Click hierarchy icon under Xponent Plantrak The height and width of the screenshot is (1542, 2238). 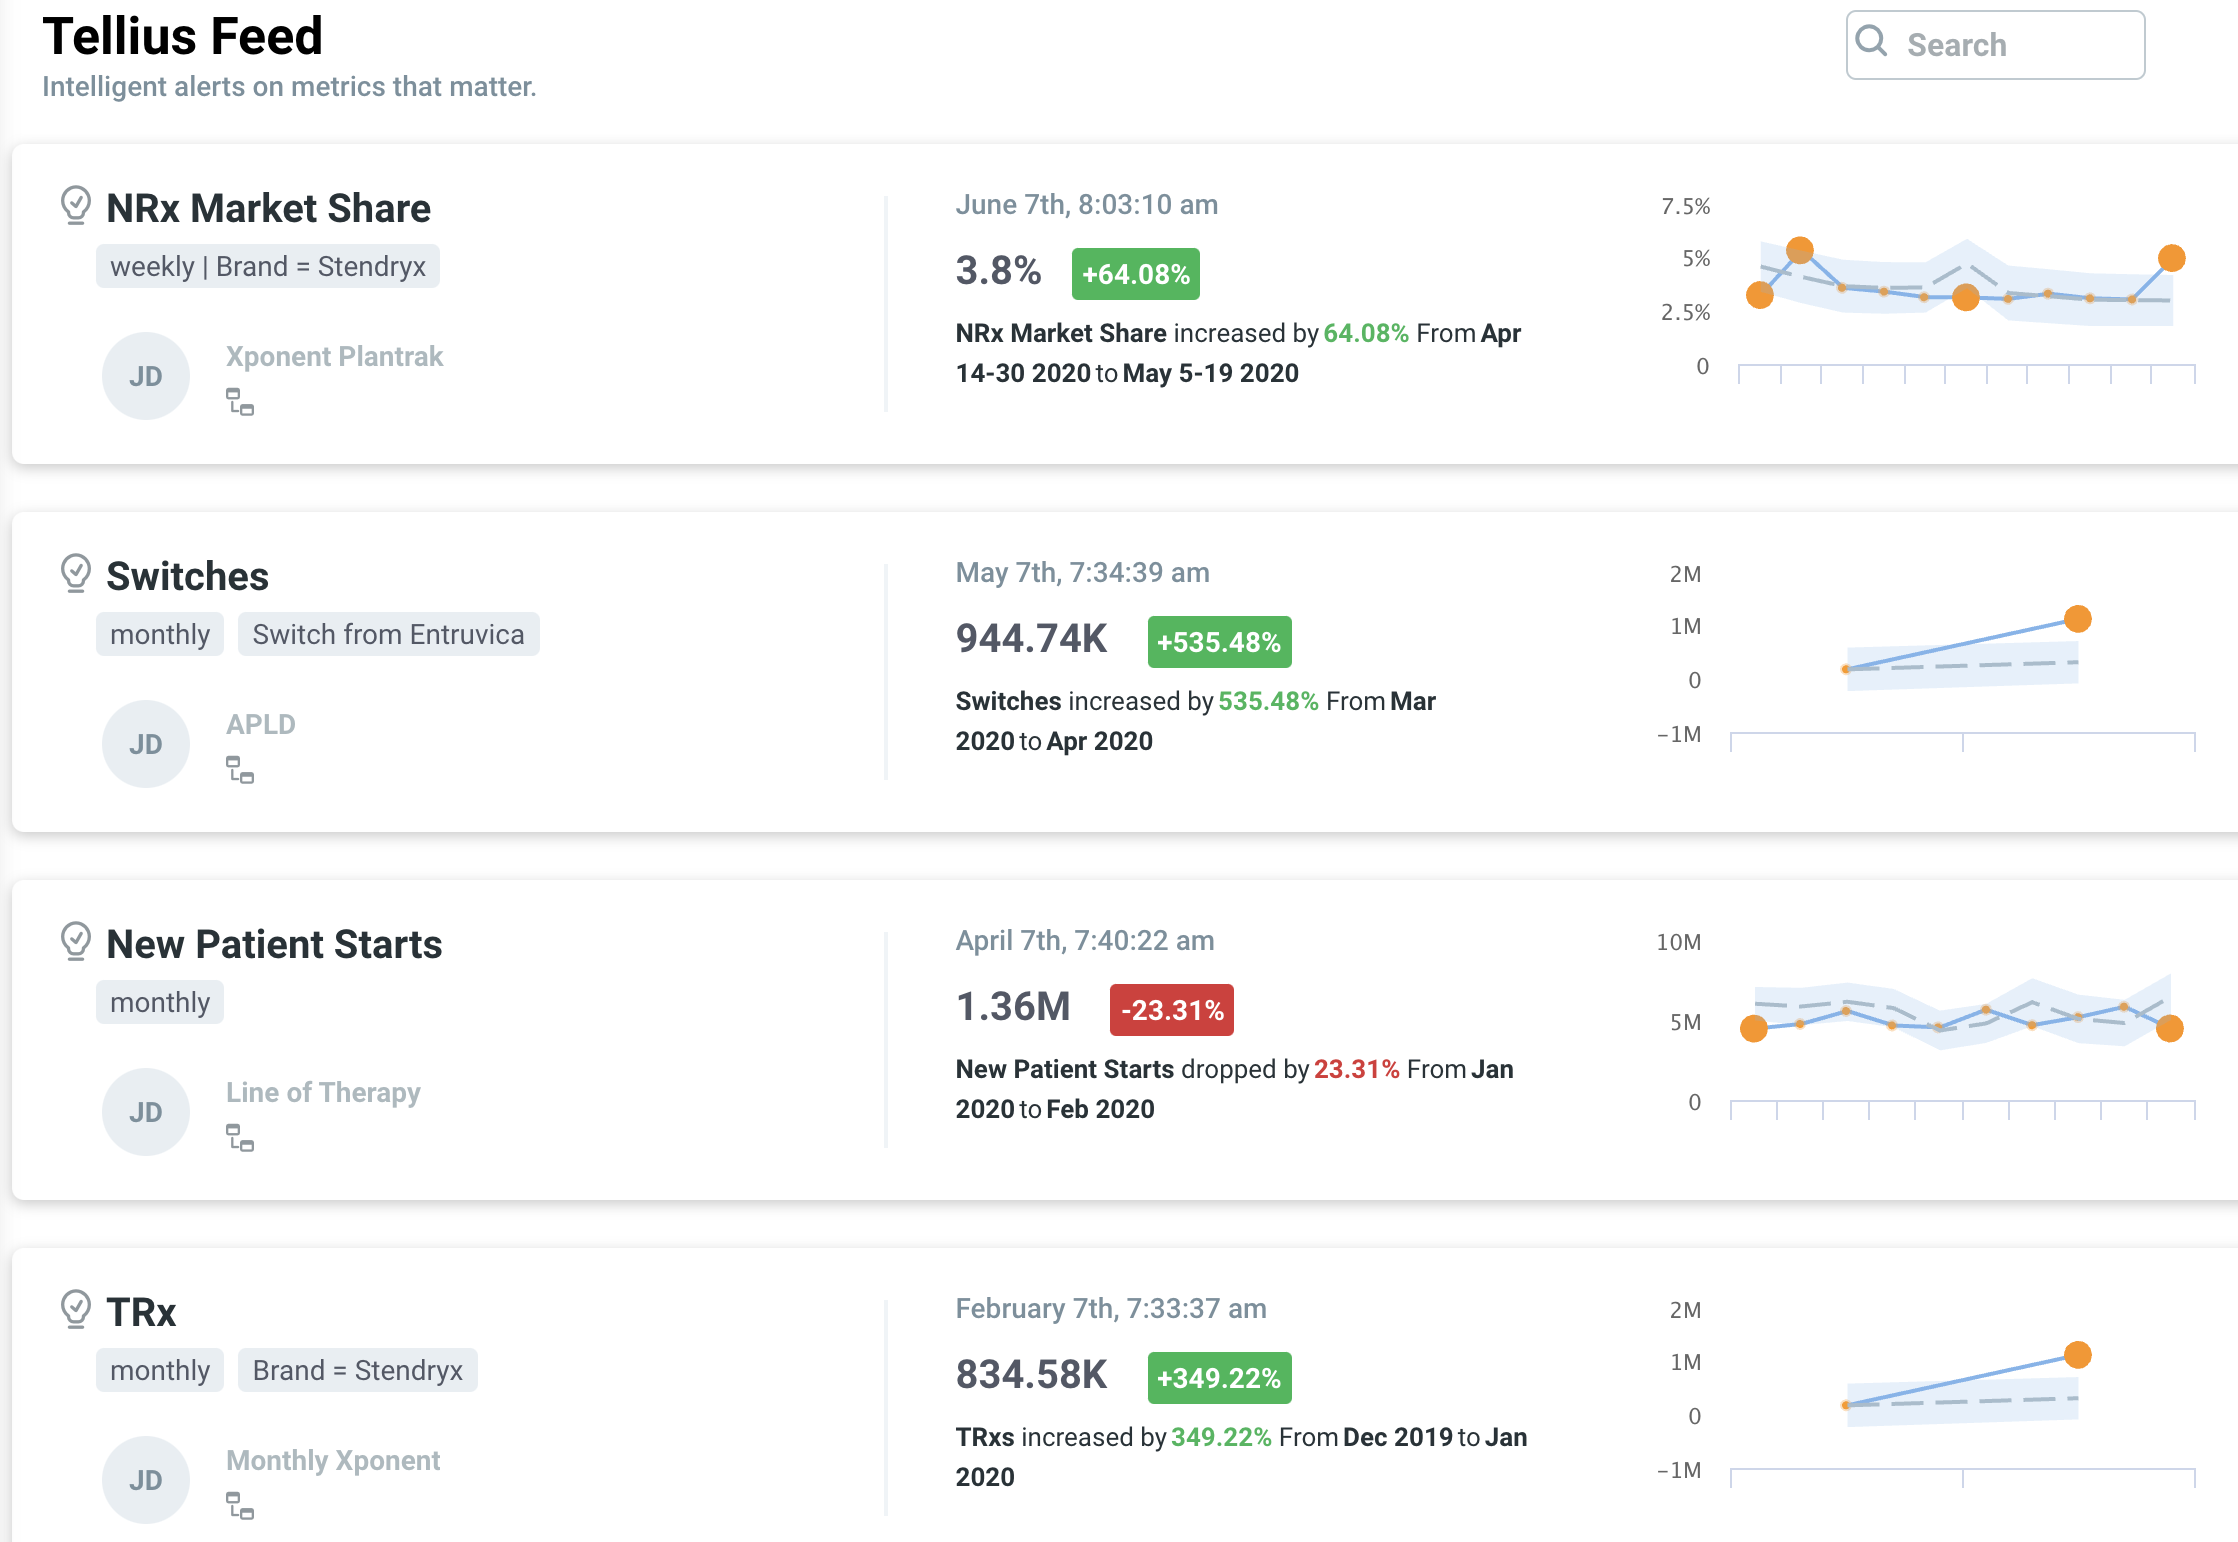(x=240, y=402)
